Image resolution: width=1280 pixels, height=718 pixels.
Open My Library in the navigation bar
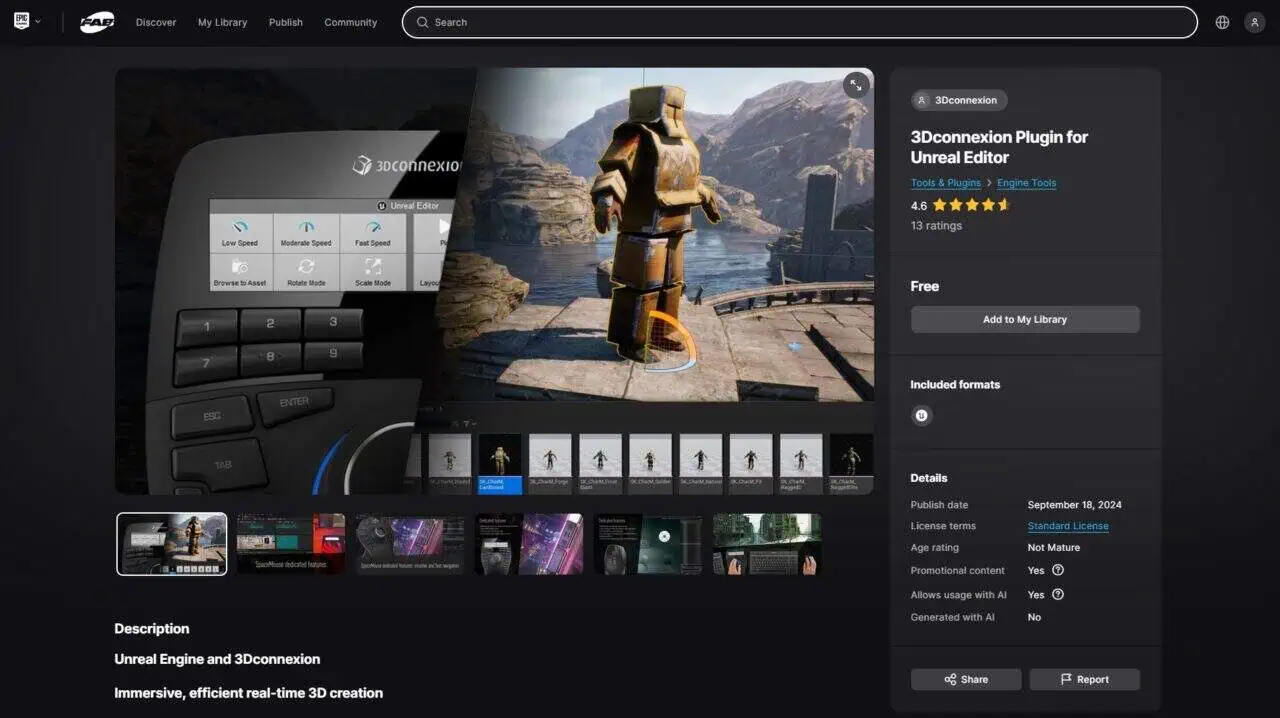pos(222,22)
